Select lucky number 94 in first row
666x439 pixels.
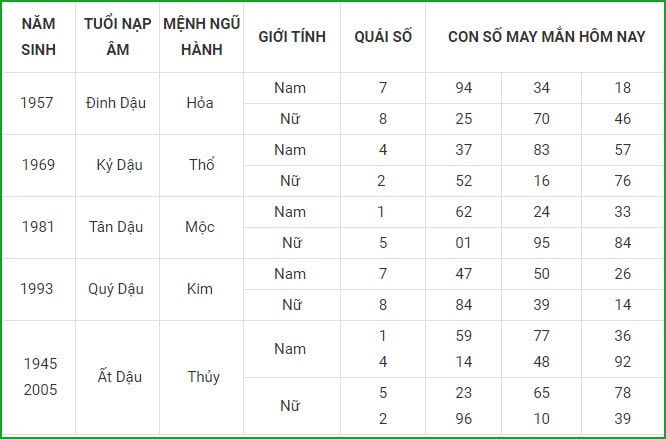pos(464,88)
